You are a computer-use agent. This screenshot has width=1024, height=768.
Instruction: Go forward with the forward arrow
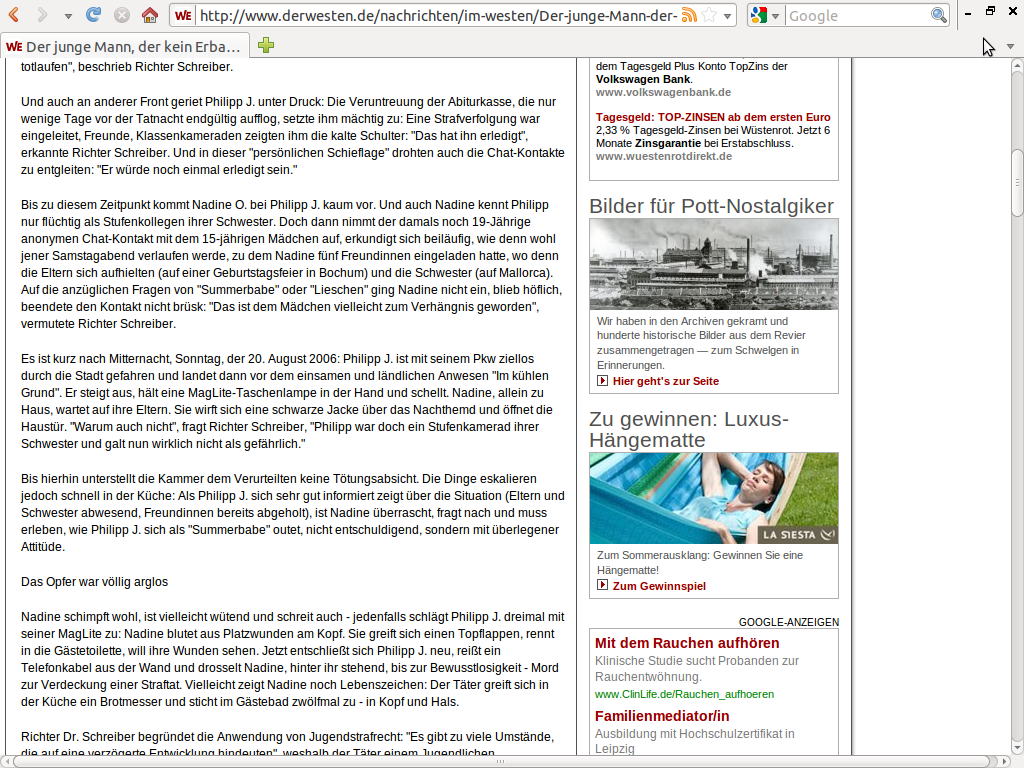pos(42,14)
